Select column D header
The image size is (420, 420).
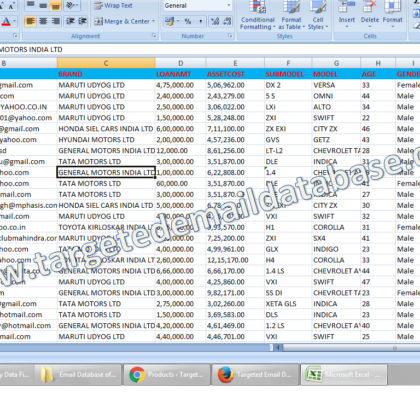point(180,63)
